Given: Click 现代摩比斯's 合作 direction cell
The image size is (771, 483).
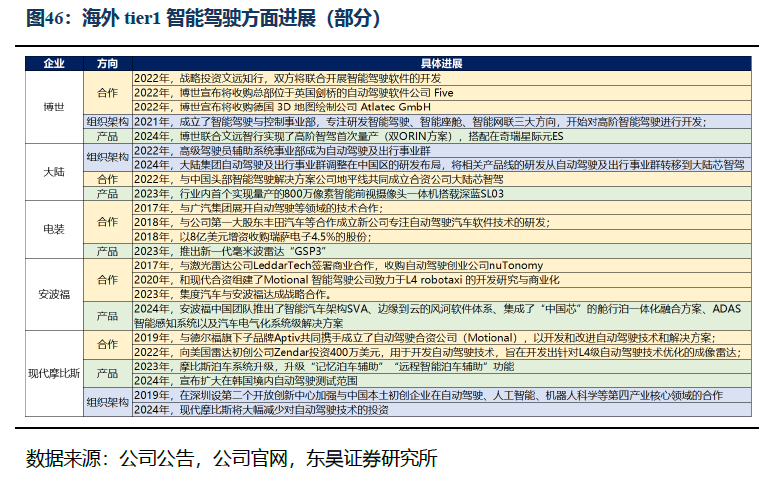Looking at the screenshot, I should [x=108, y=345].
